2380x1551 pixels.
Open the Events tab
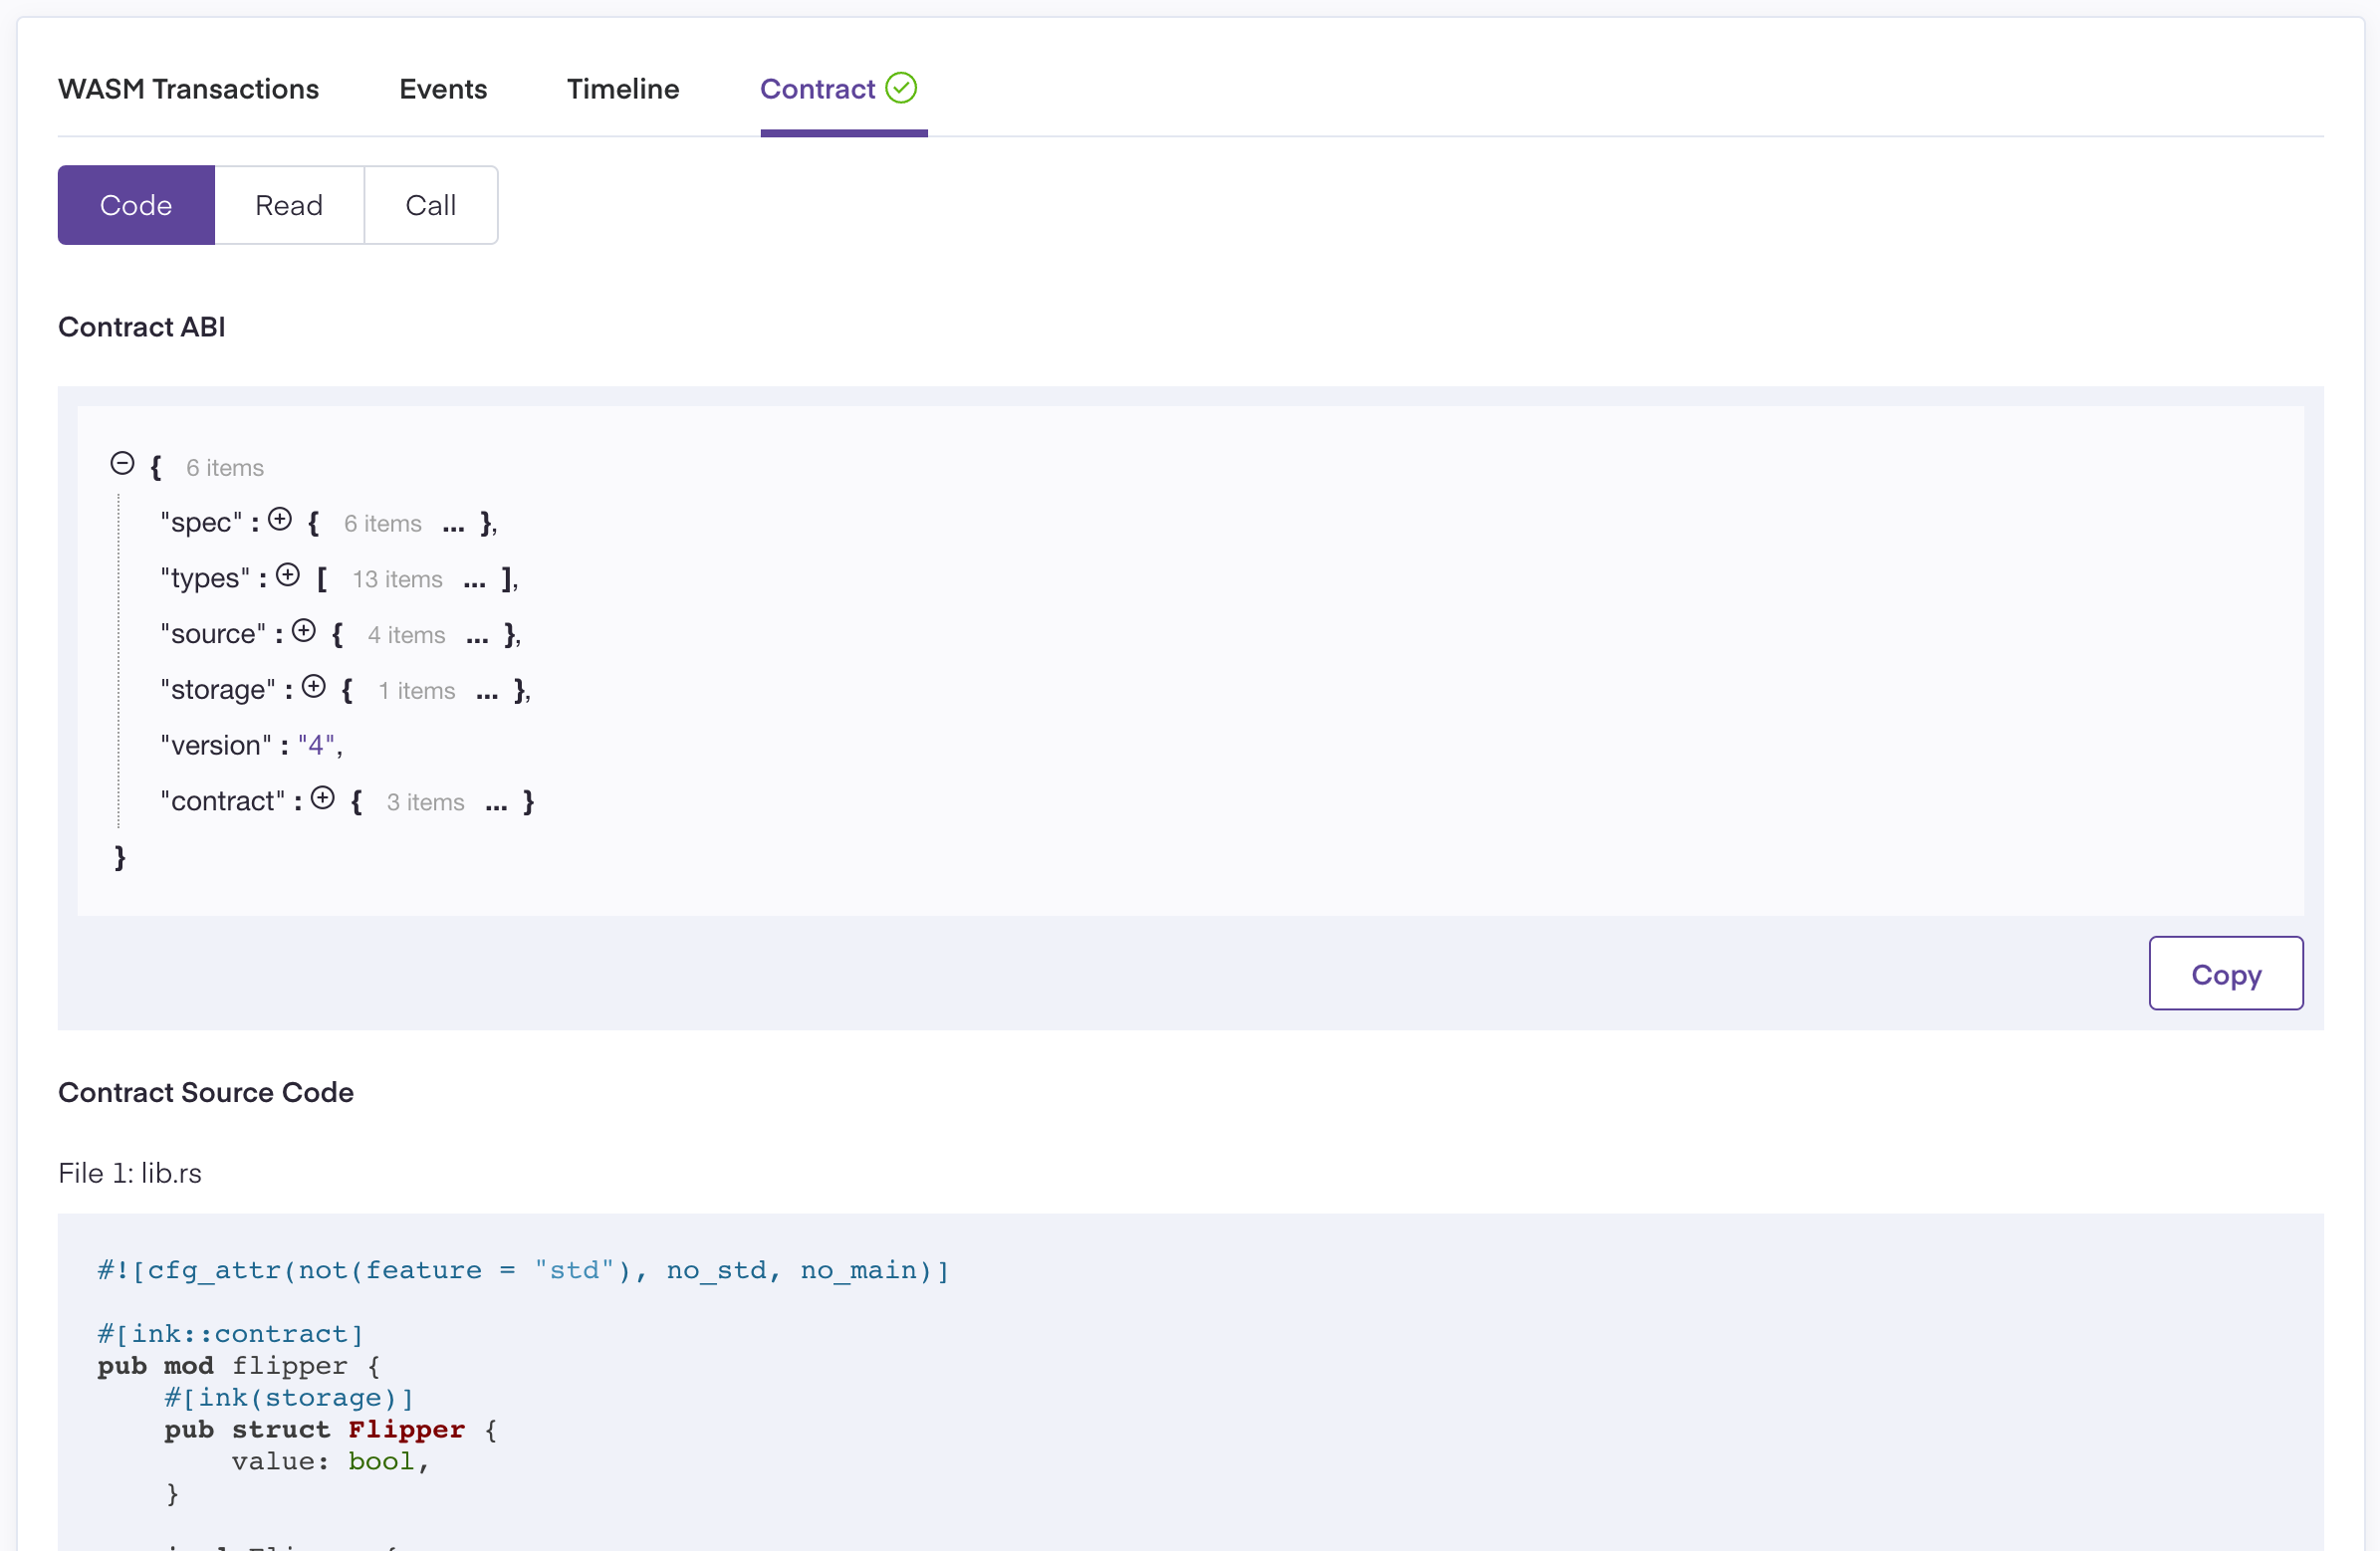(443, 88)
